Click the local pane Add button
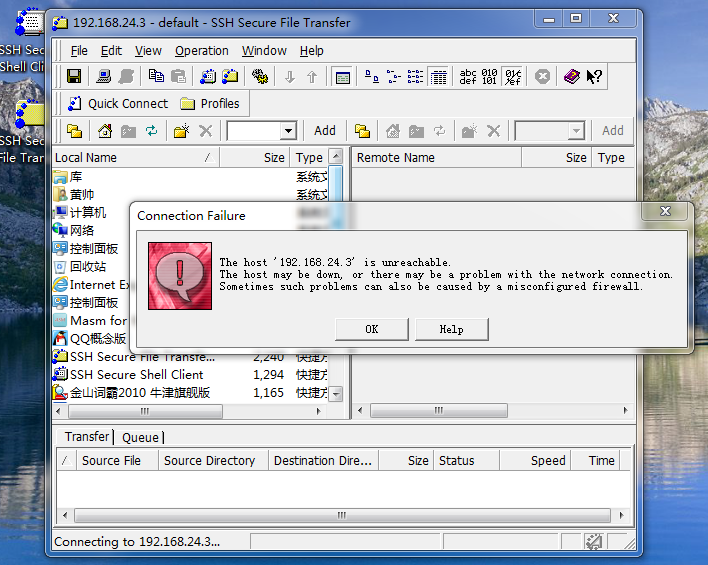The image size is (708, 565). click(x=325, y=131)
